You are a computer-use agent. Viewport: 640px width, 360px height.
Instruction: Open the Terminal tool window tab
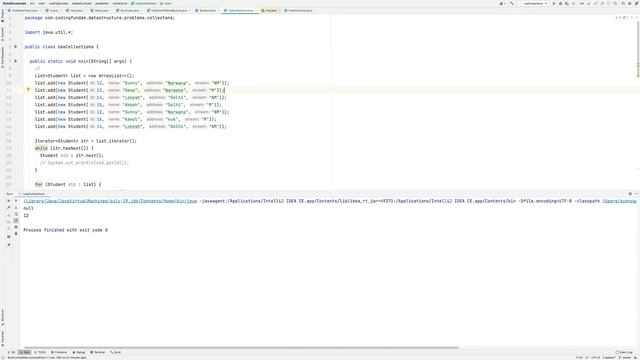[98, 352]
